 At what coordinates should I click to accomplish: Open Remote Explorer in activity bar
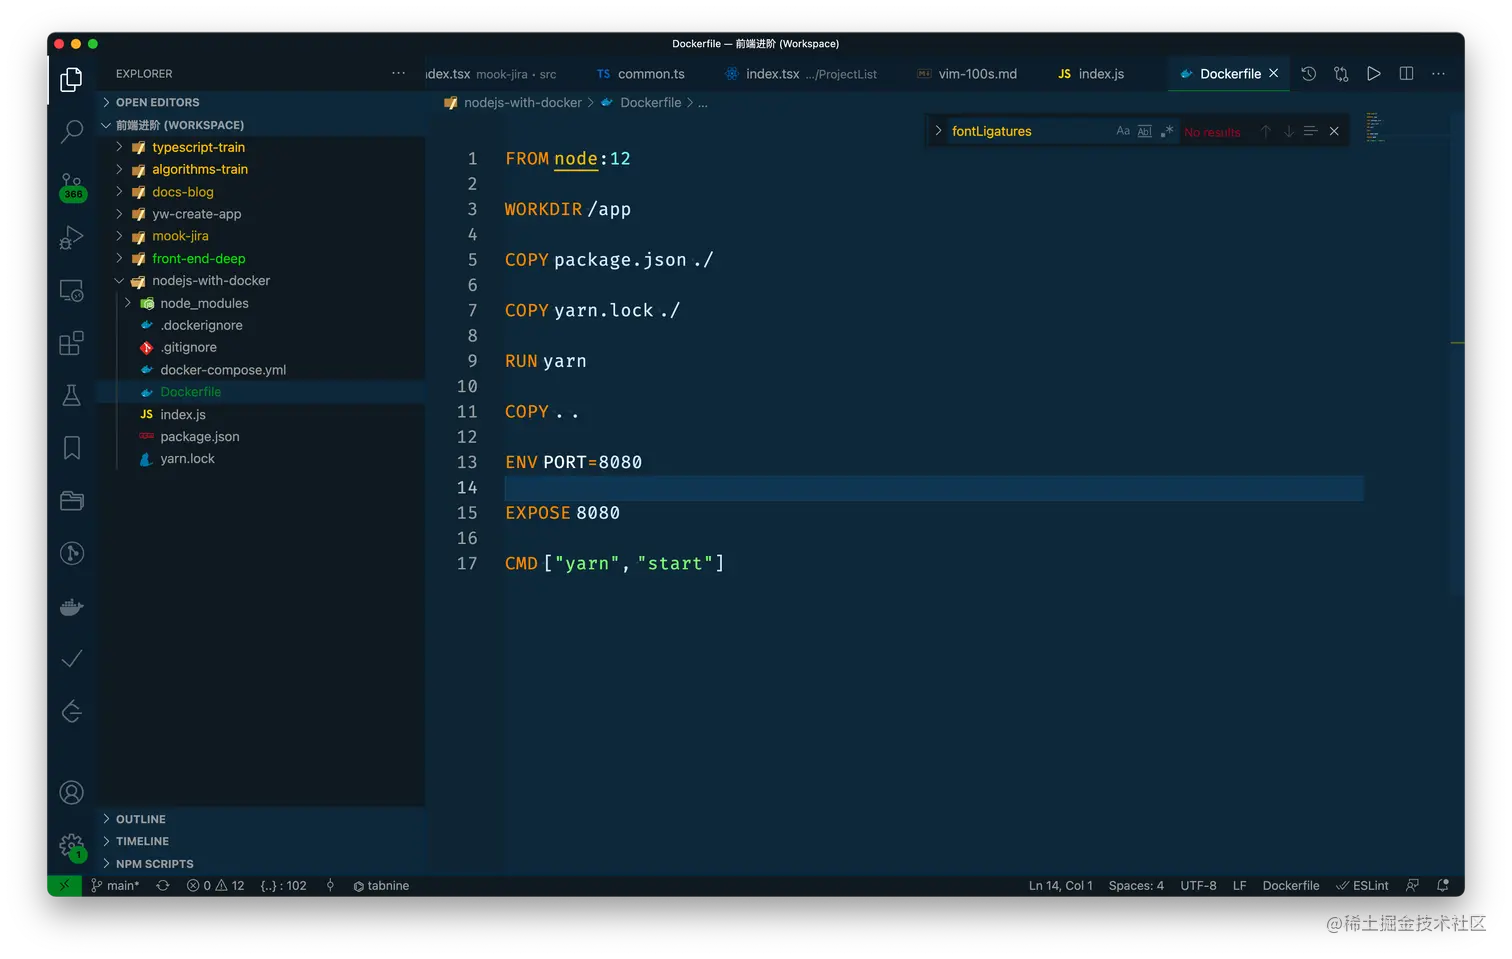[x=71, y=291]
